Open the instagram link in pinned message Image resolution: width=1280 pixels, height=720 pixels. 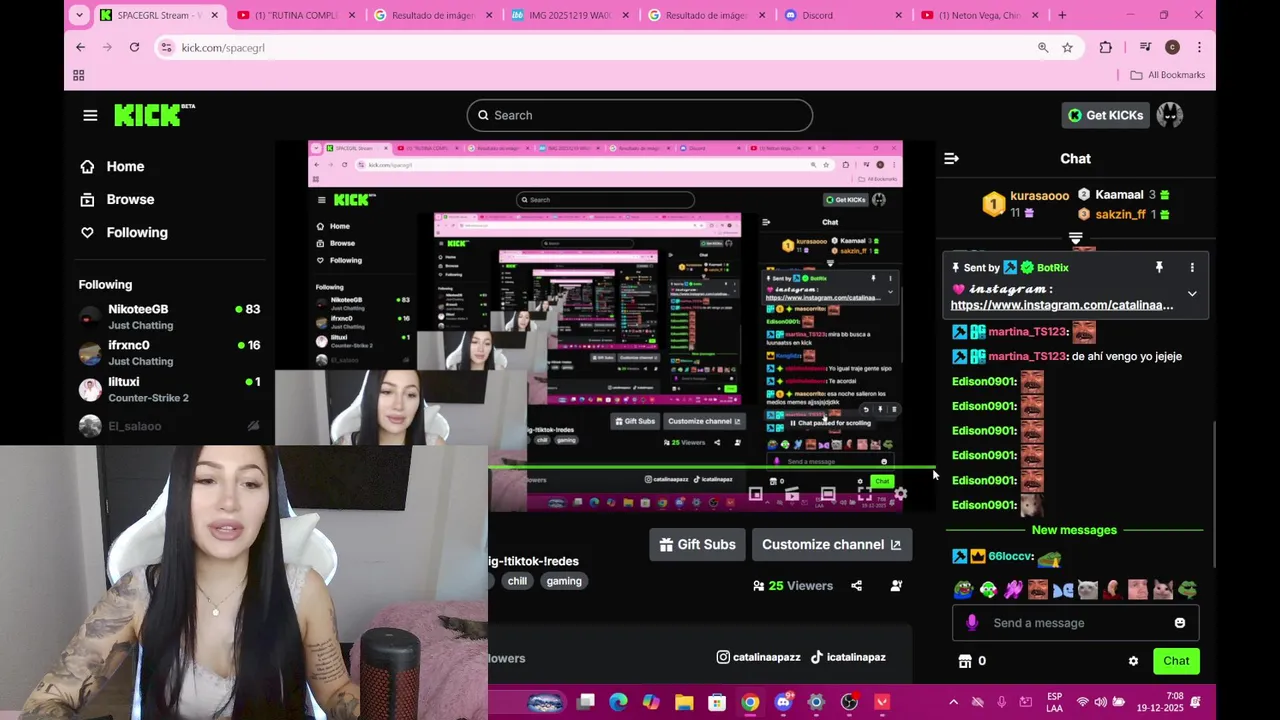(1062, 305)
